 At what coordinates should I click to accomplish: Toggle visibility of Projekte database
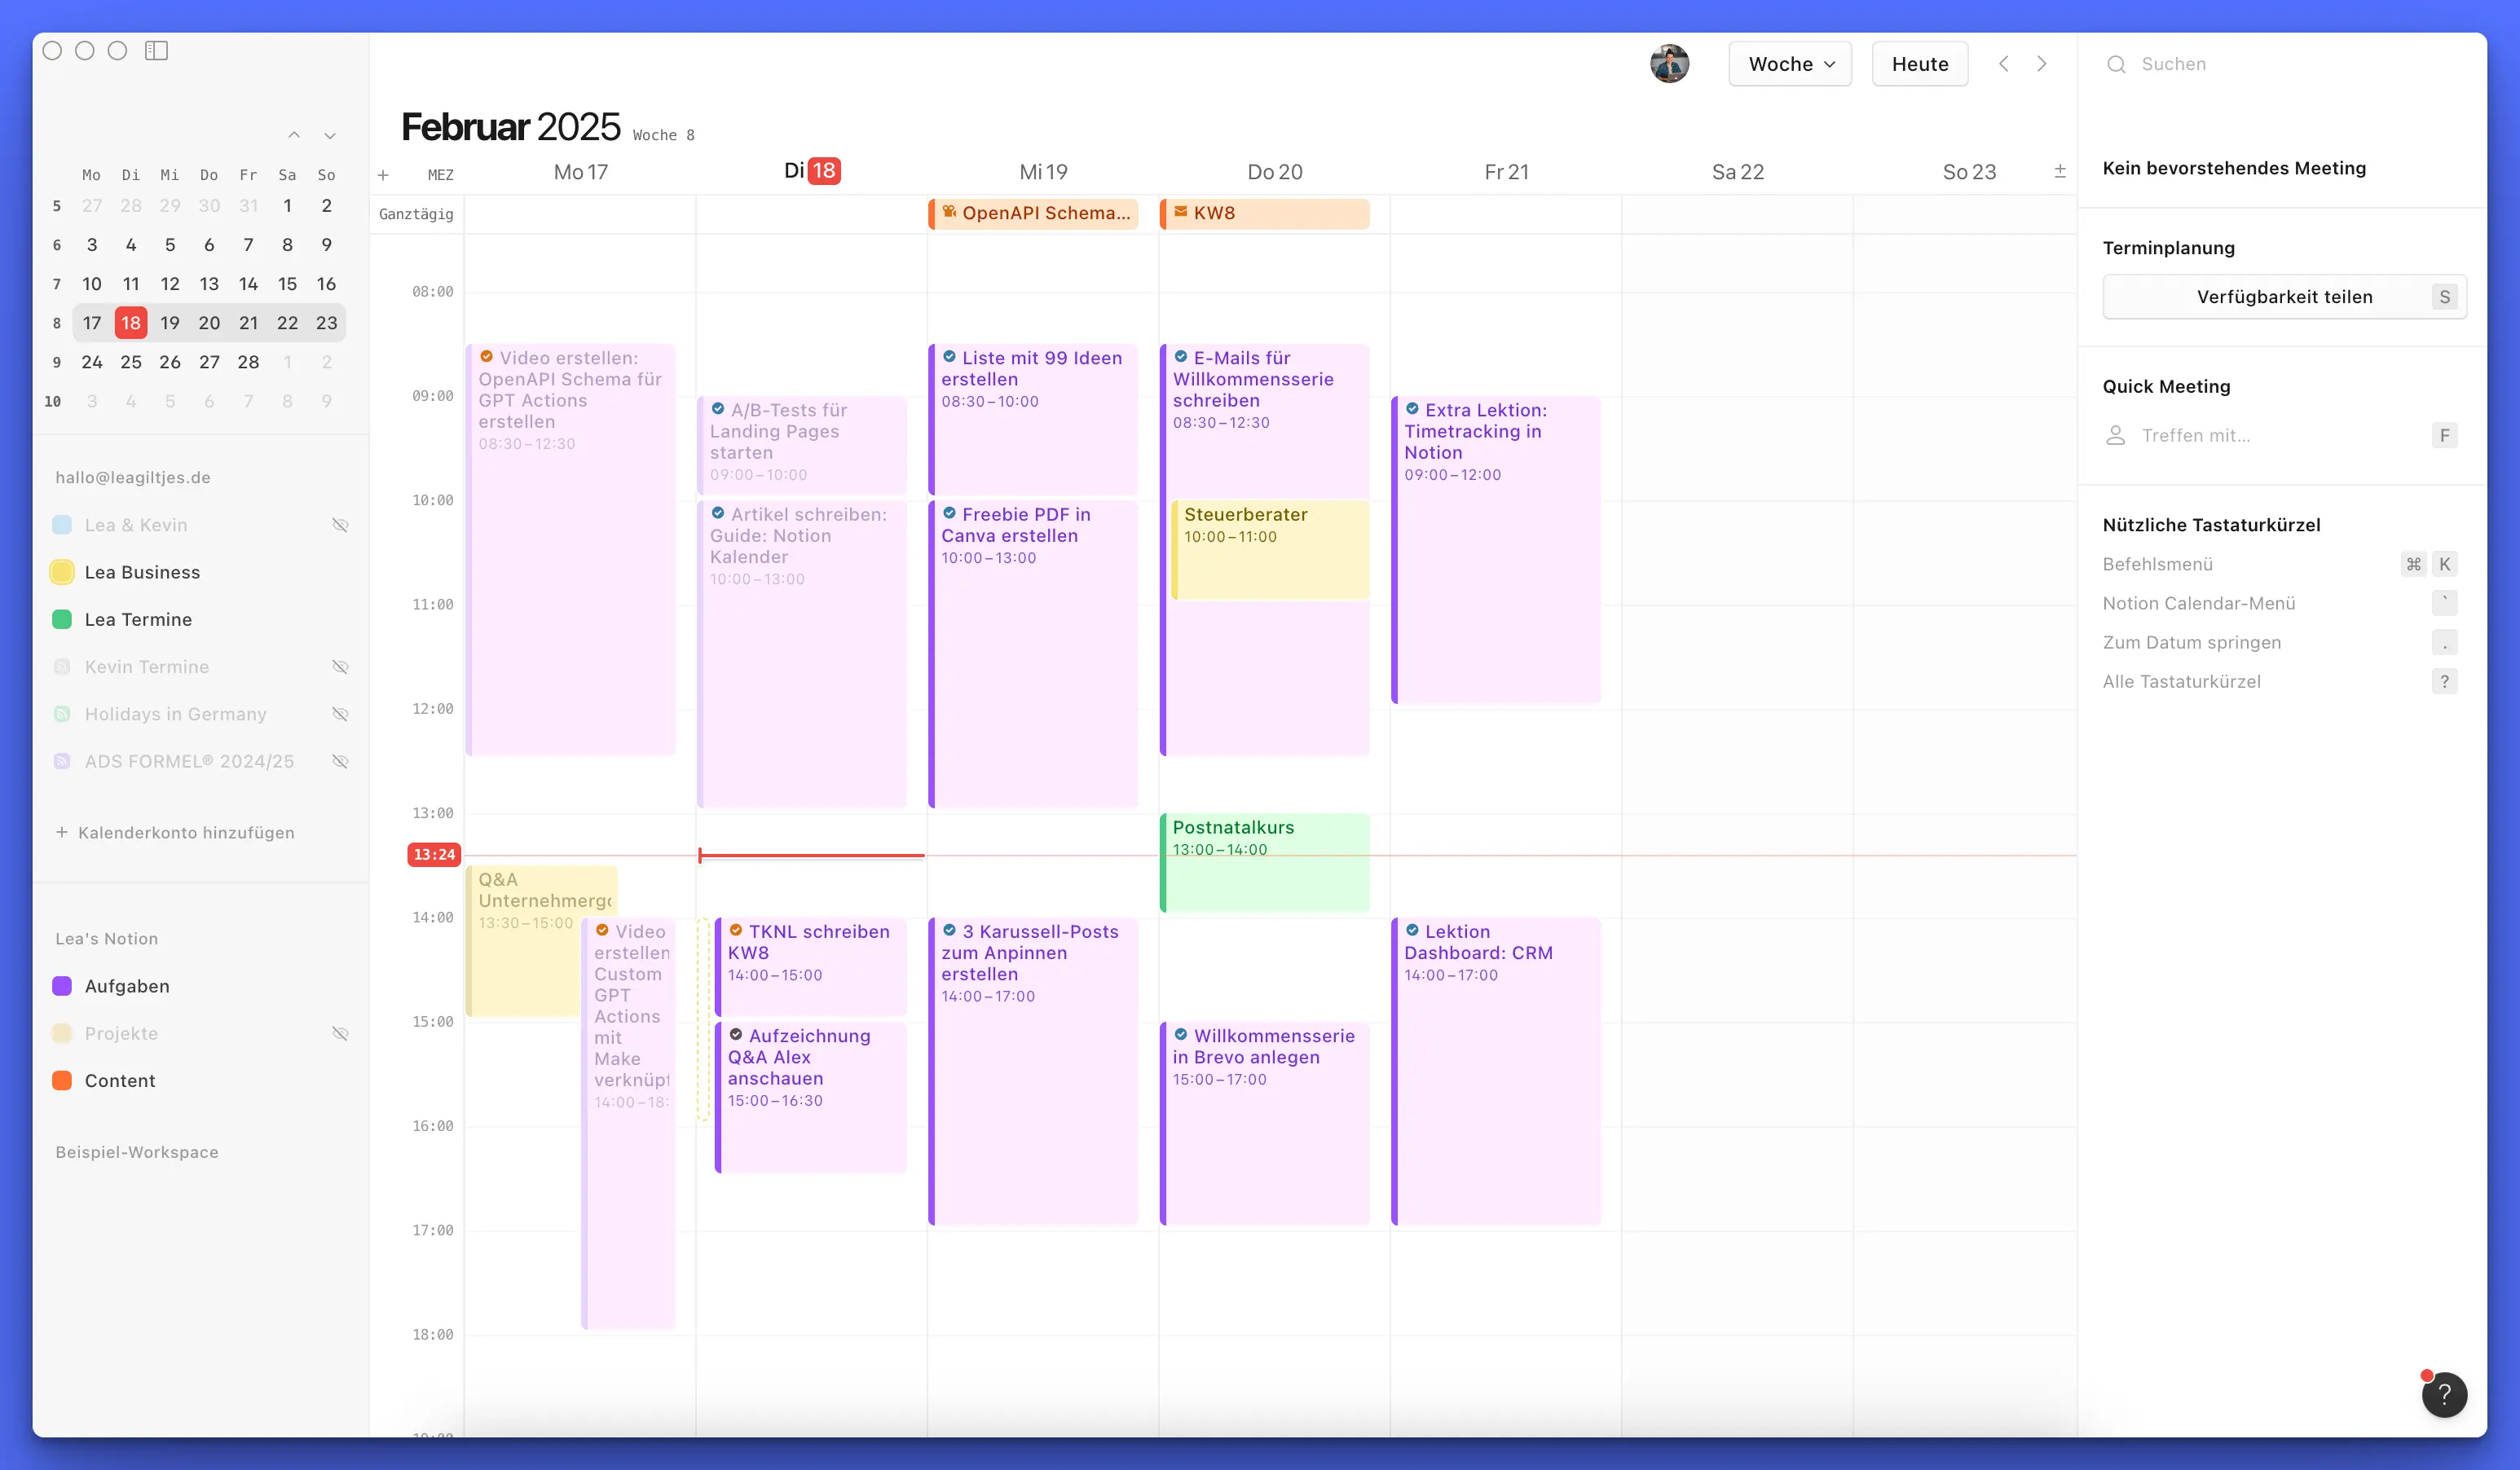click(340, 1033)
